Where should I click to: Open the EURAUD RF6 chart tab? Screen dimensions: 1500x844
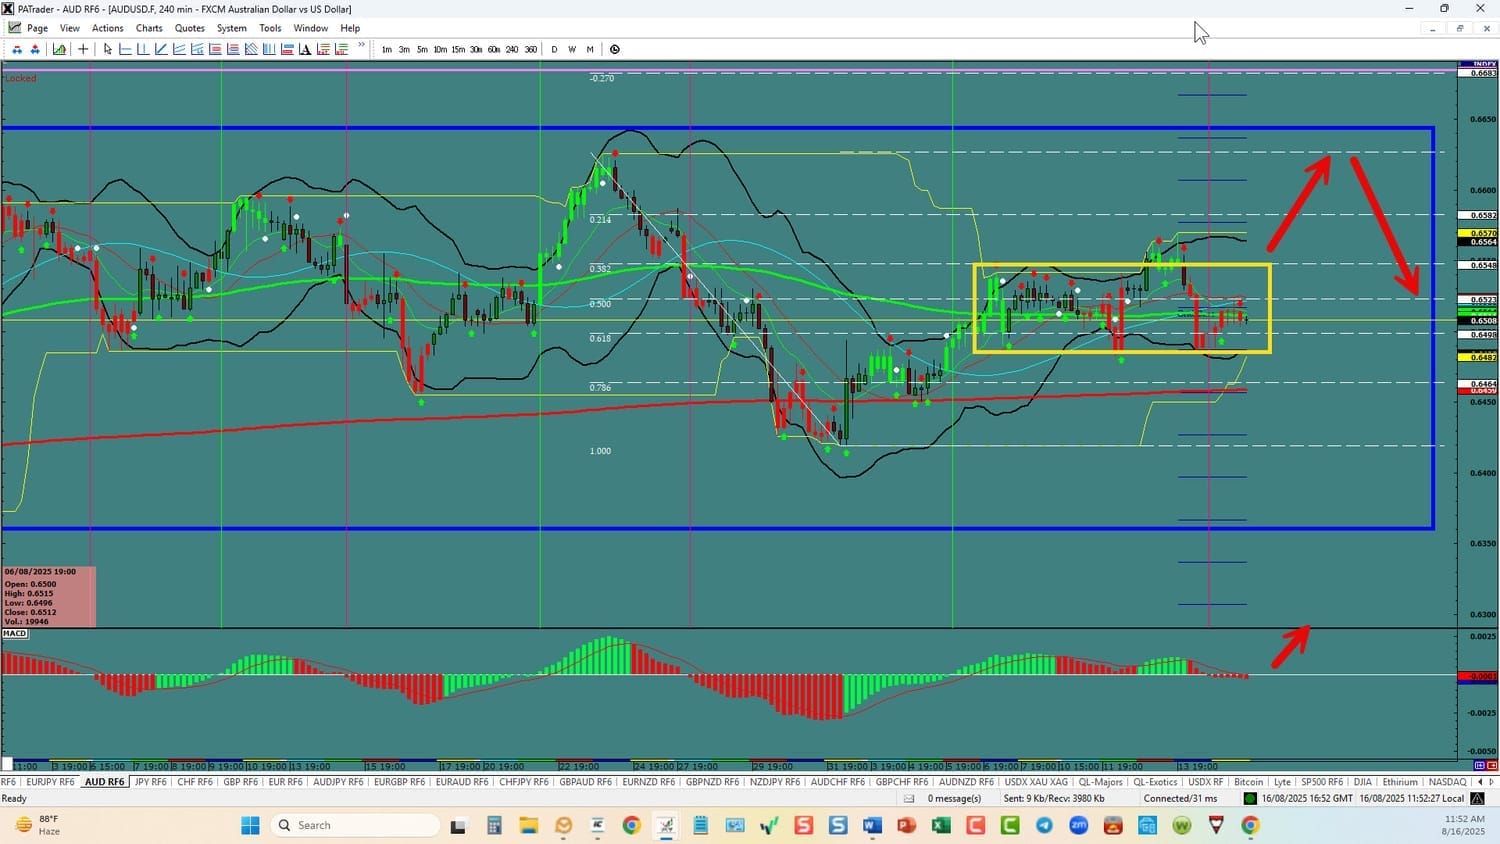tap(462, 782)
